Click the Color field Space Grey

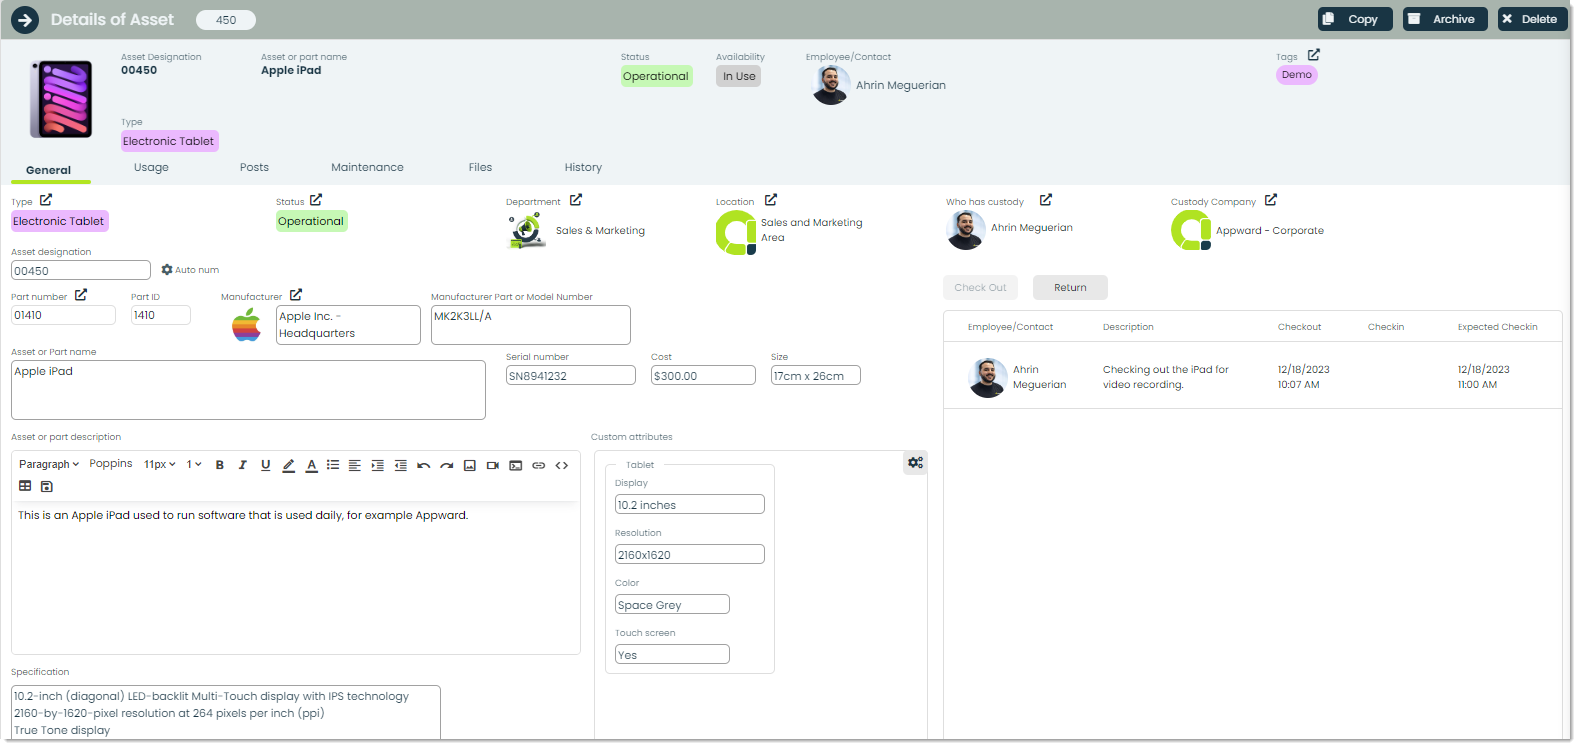[x=672, y=604]
